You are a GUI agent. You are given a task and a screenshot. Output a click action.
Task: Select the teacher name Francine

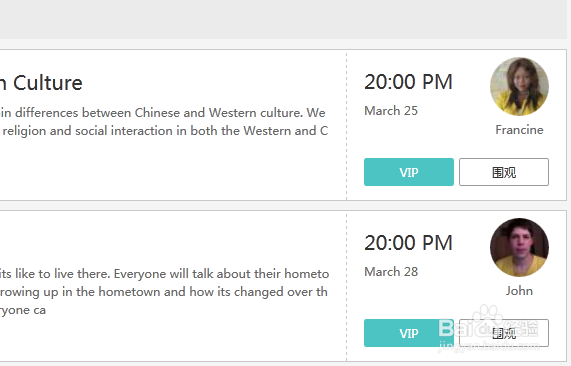coord(519,130)
